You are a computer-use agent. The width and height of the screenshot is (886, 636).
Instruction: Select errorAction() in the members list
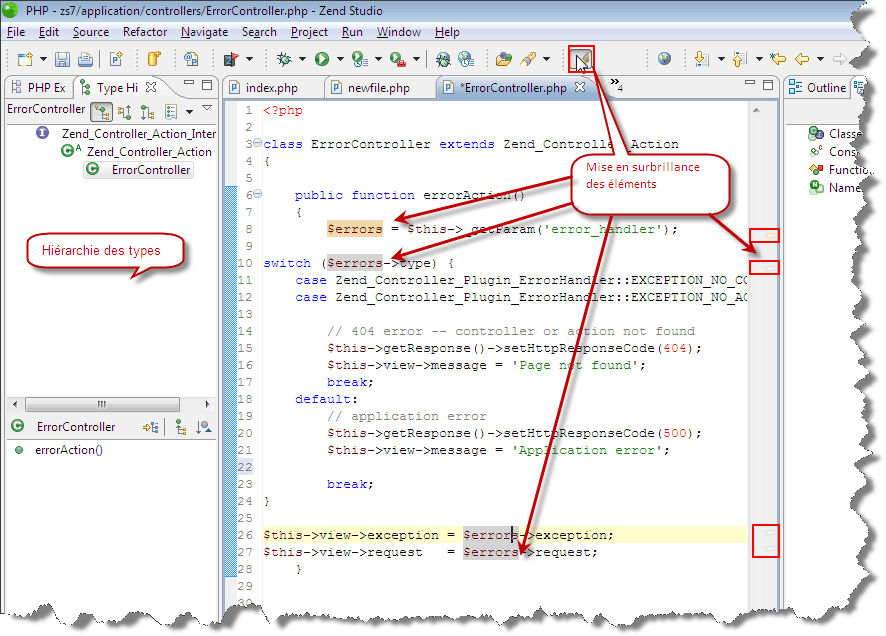click(68, 449)
